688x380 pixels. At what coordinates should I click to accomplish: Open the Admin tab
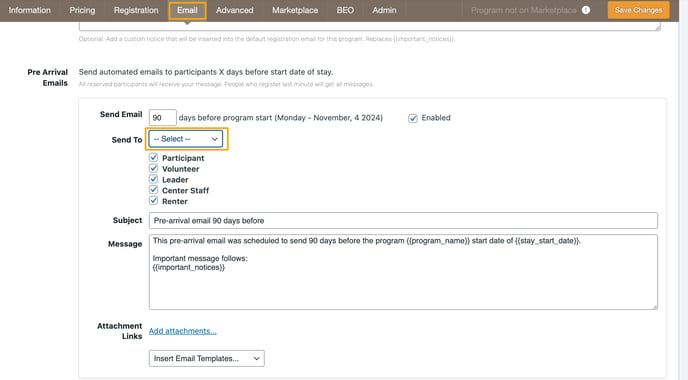click(x=384, y=10)
